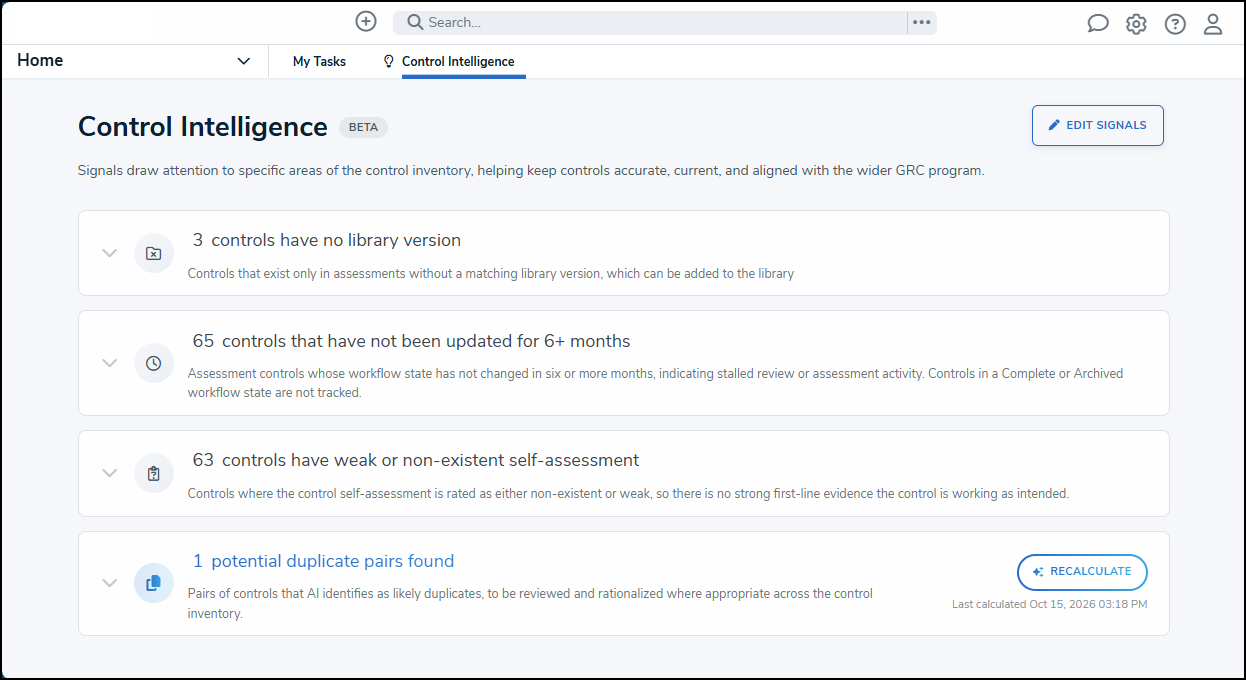Click the duplicate pairs copy icon

[x=154, y=583]
